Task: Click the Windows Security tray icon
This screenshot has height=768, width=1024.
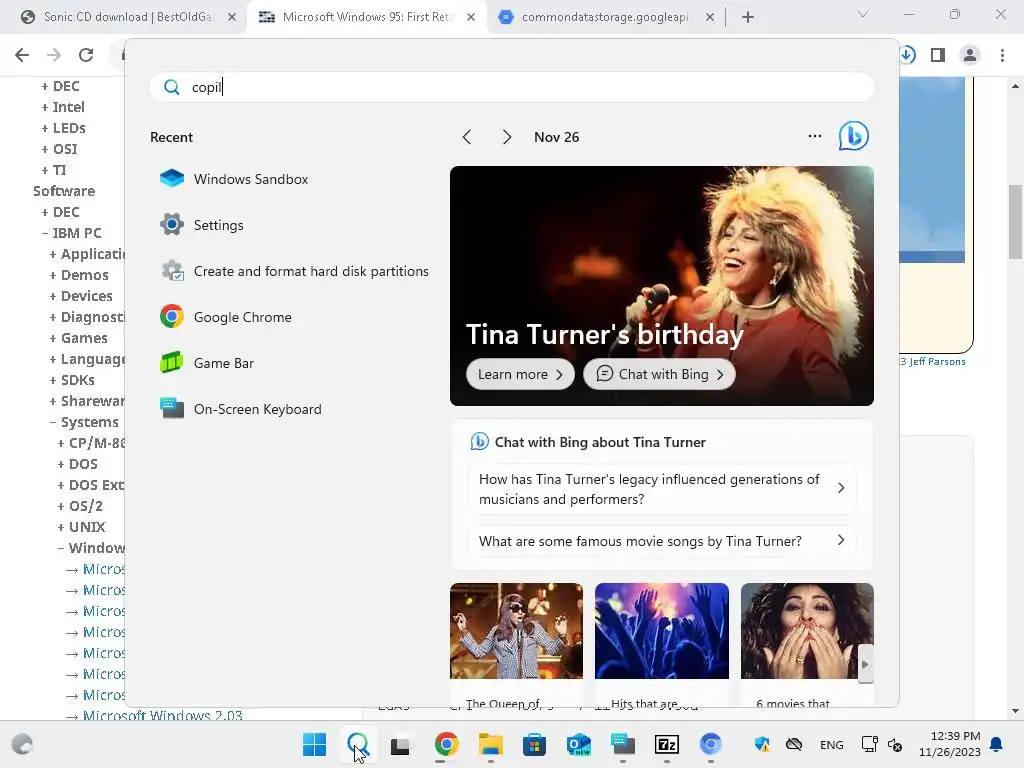Action: 761,744
